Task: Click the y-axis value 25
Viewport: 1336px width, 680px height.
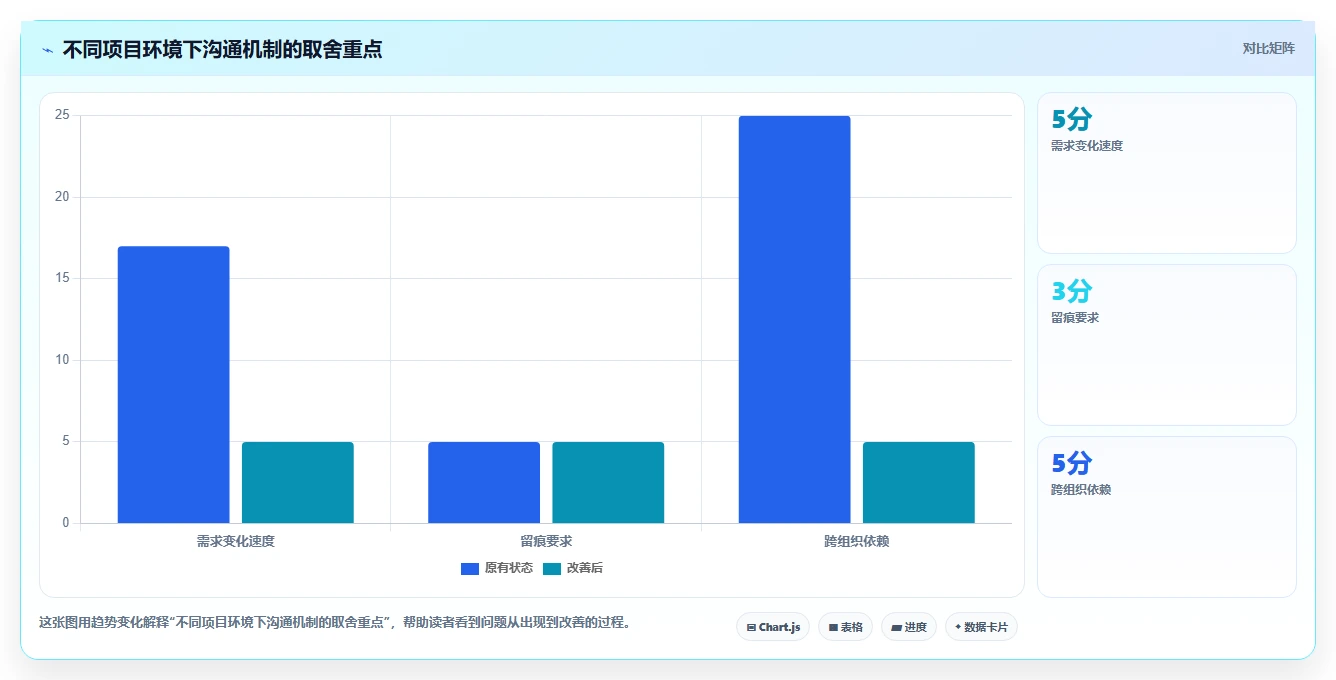Action: [x=62, y=115]
